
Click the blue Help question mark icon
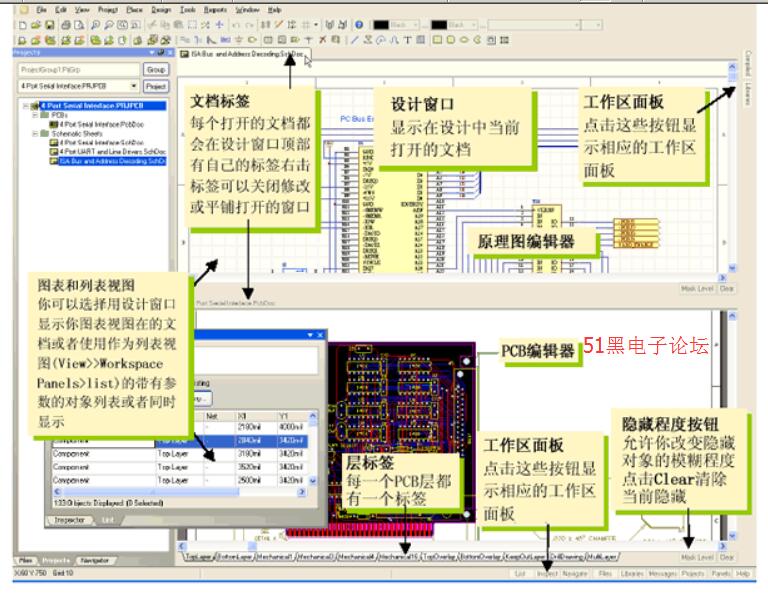(359, 24)
